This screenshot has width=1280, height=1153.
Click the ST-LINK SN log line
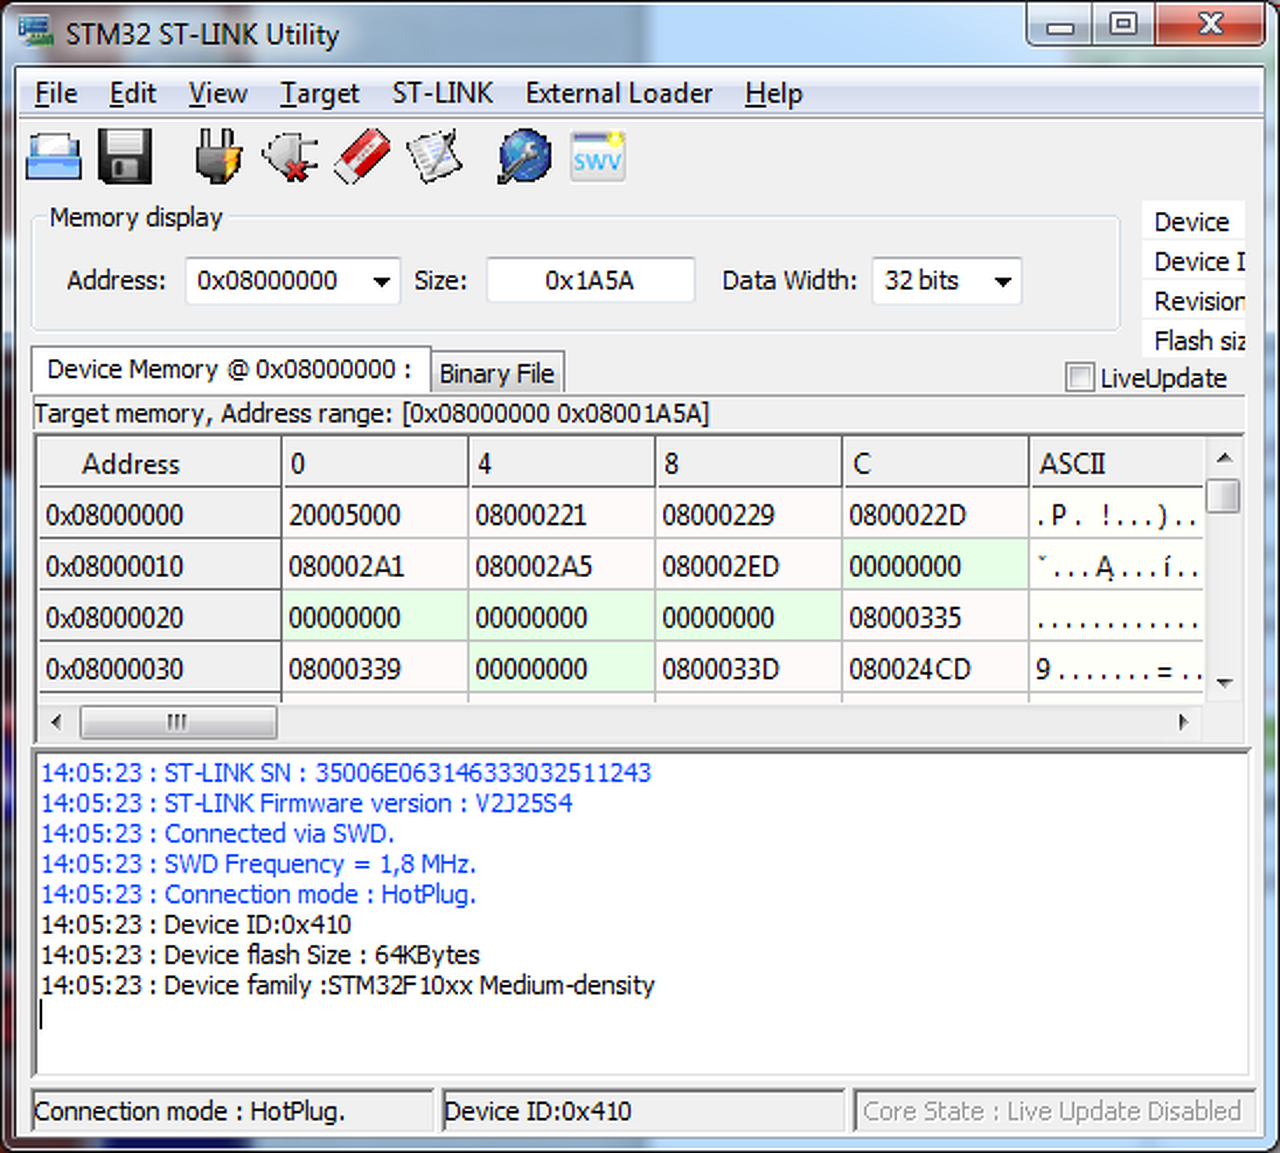(x=346, y=773)
